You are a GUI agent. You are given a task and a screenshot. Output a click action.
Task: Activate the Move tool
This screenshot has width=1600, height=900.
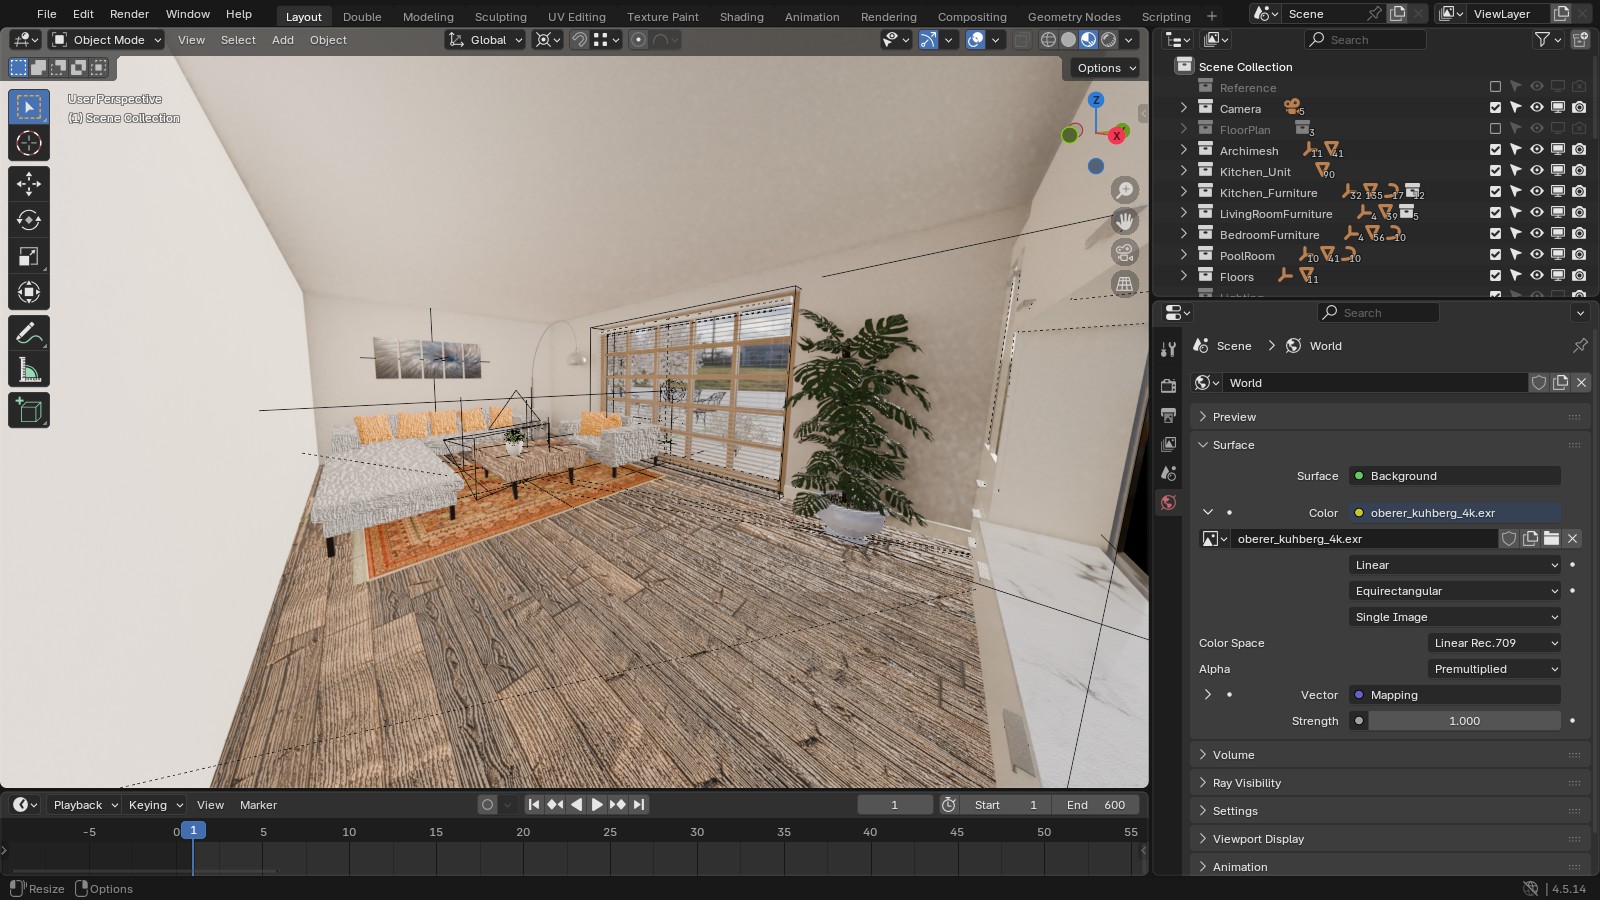29,183
